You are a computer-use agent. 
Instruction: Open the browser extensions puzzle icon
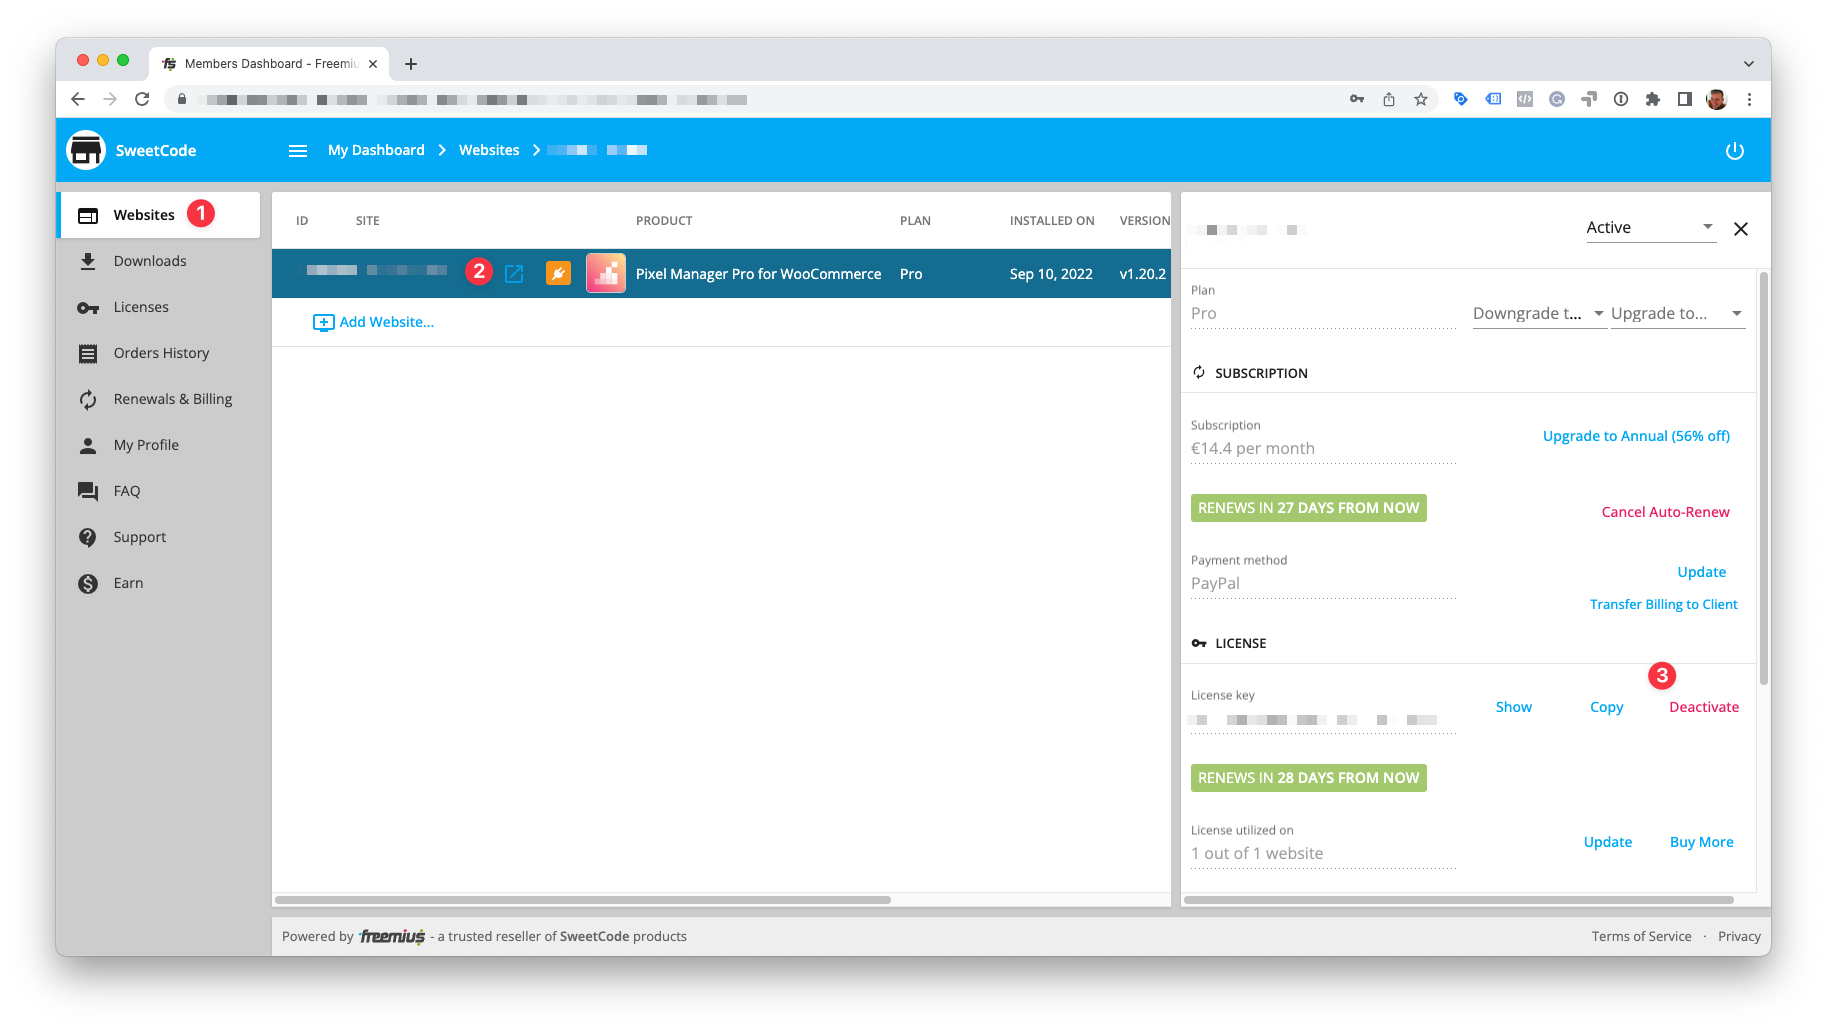(x=1653, y=99)
